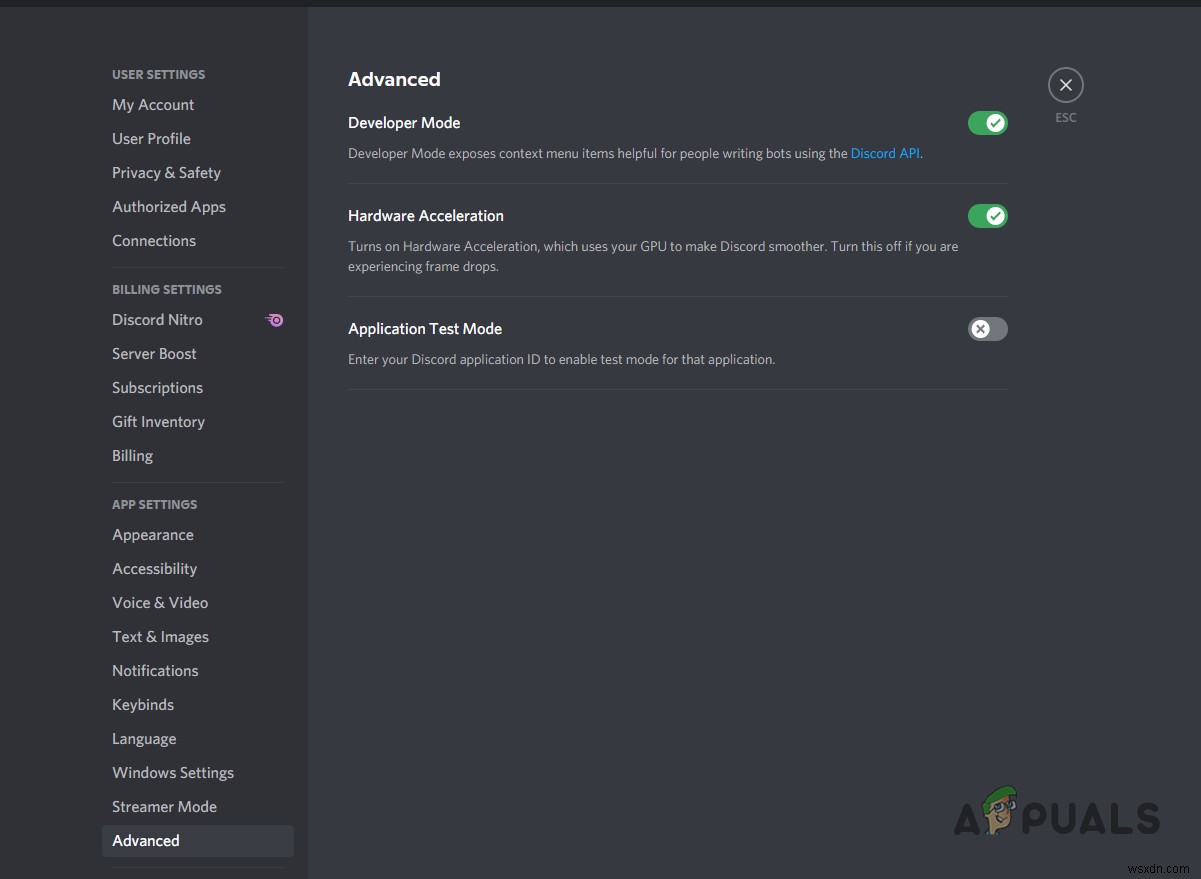Open Streamer Mode settings
Image resolution: width=1201 pixels, height=879 pixels.
(x=164, y=806)
